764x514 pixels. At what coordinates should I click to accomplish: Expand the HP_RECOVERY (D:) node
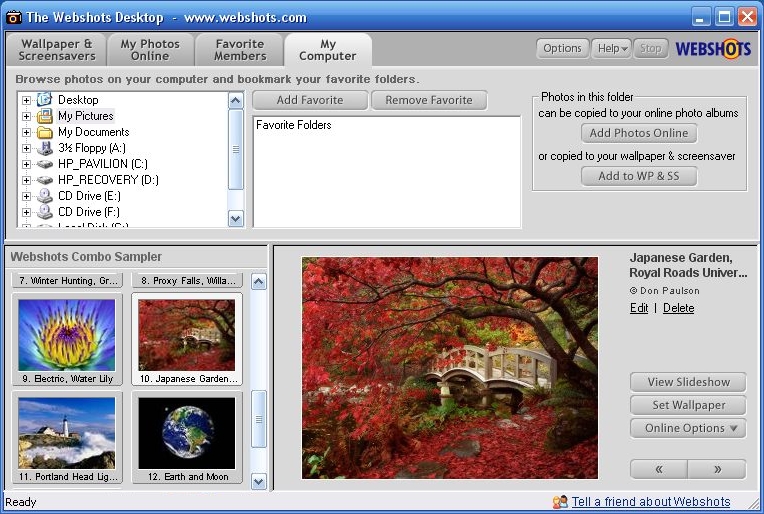coord(26,181)
